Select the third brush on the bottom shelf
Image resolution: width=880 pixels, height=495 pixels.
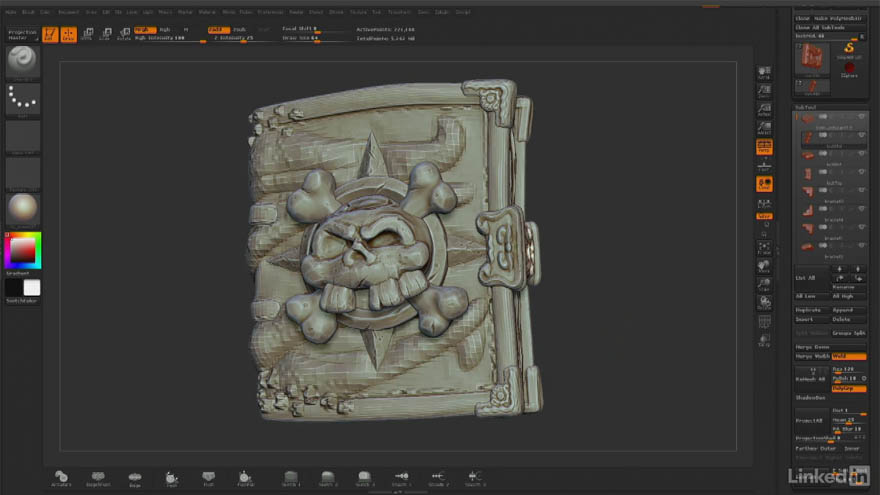pos(135,478)
